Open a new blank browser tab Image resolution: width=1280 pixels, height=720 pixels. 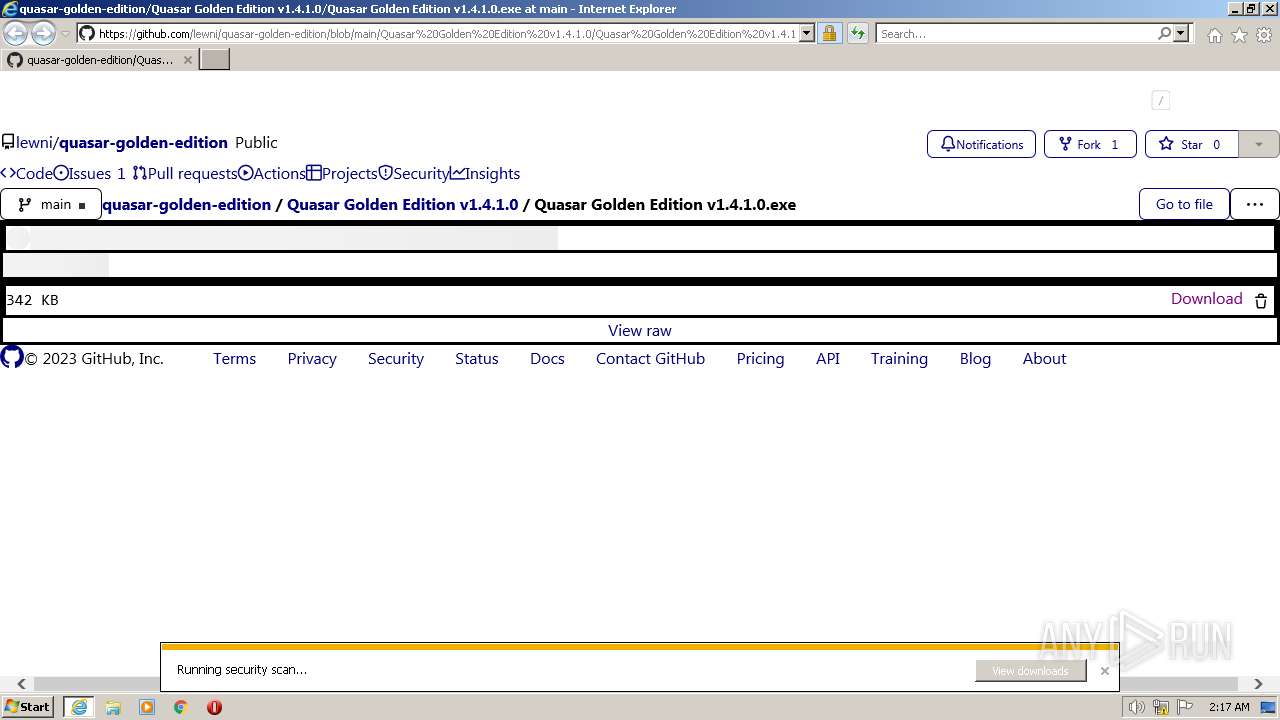pos(215,60)
